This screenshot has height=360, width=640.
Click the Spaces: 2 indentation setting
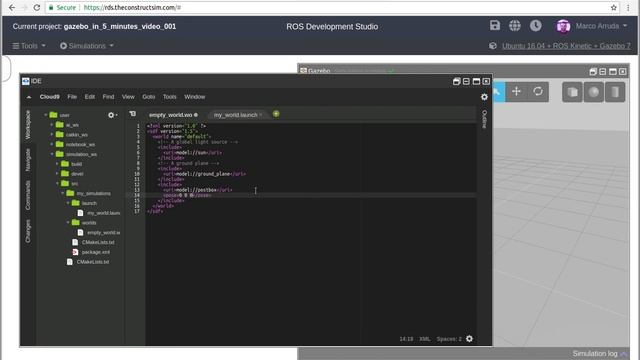tap(449, 339)
